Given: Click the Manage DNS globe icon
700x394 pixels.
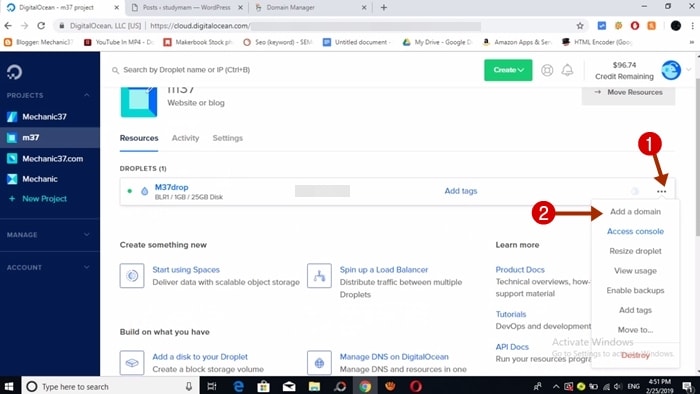Looking at the screenshot, I should pos(319,363).
